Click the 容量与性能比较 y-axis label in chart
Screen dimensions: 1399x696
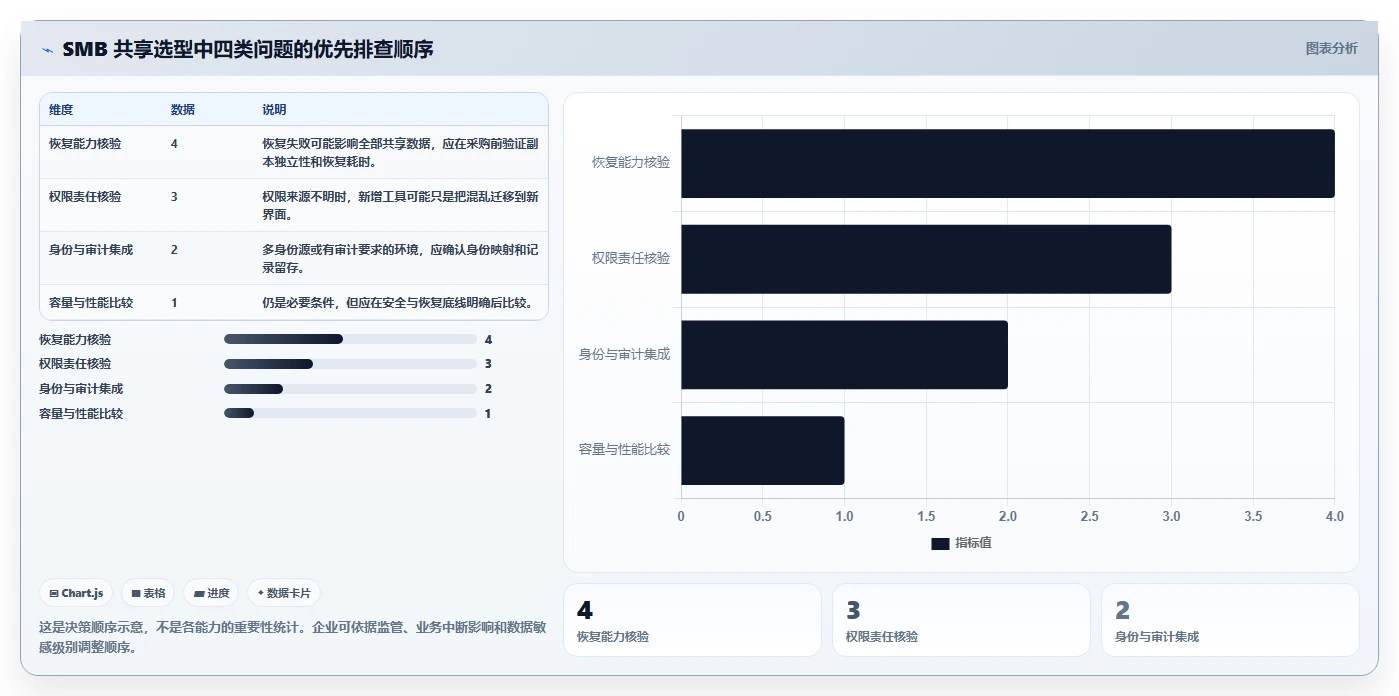624,450
